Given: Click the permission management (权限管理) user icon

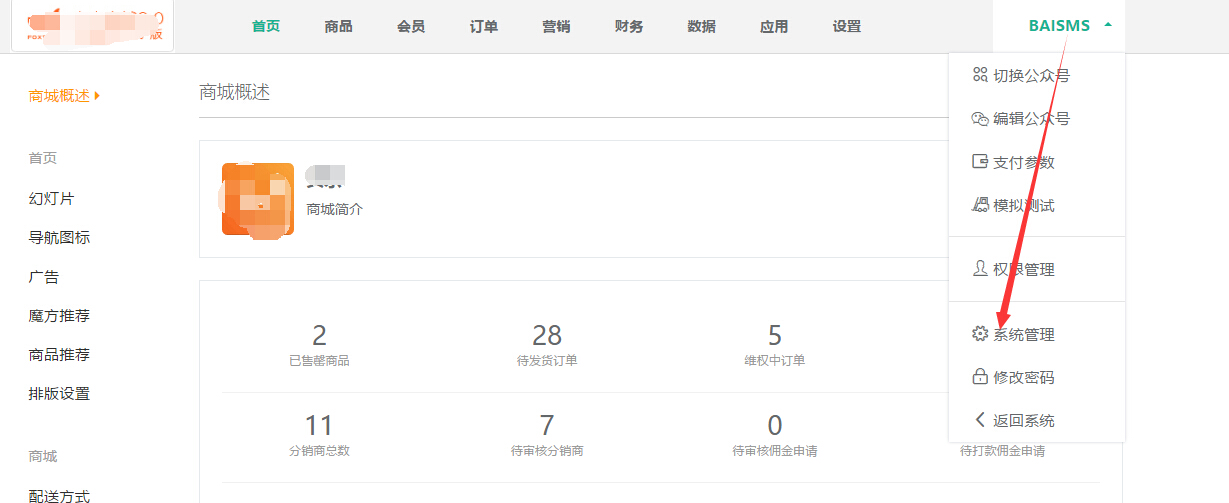Looking at the screenshot, I should (980, 269).
